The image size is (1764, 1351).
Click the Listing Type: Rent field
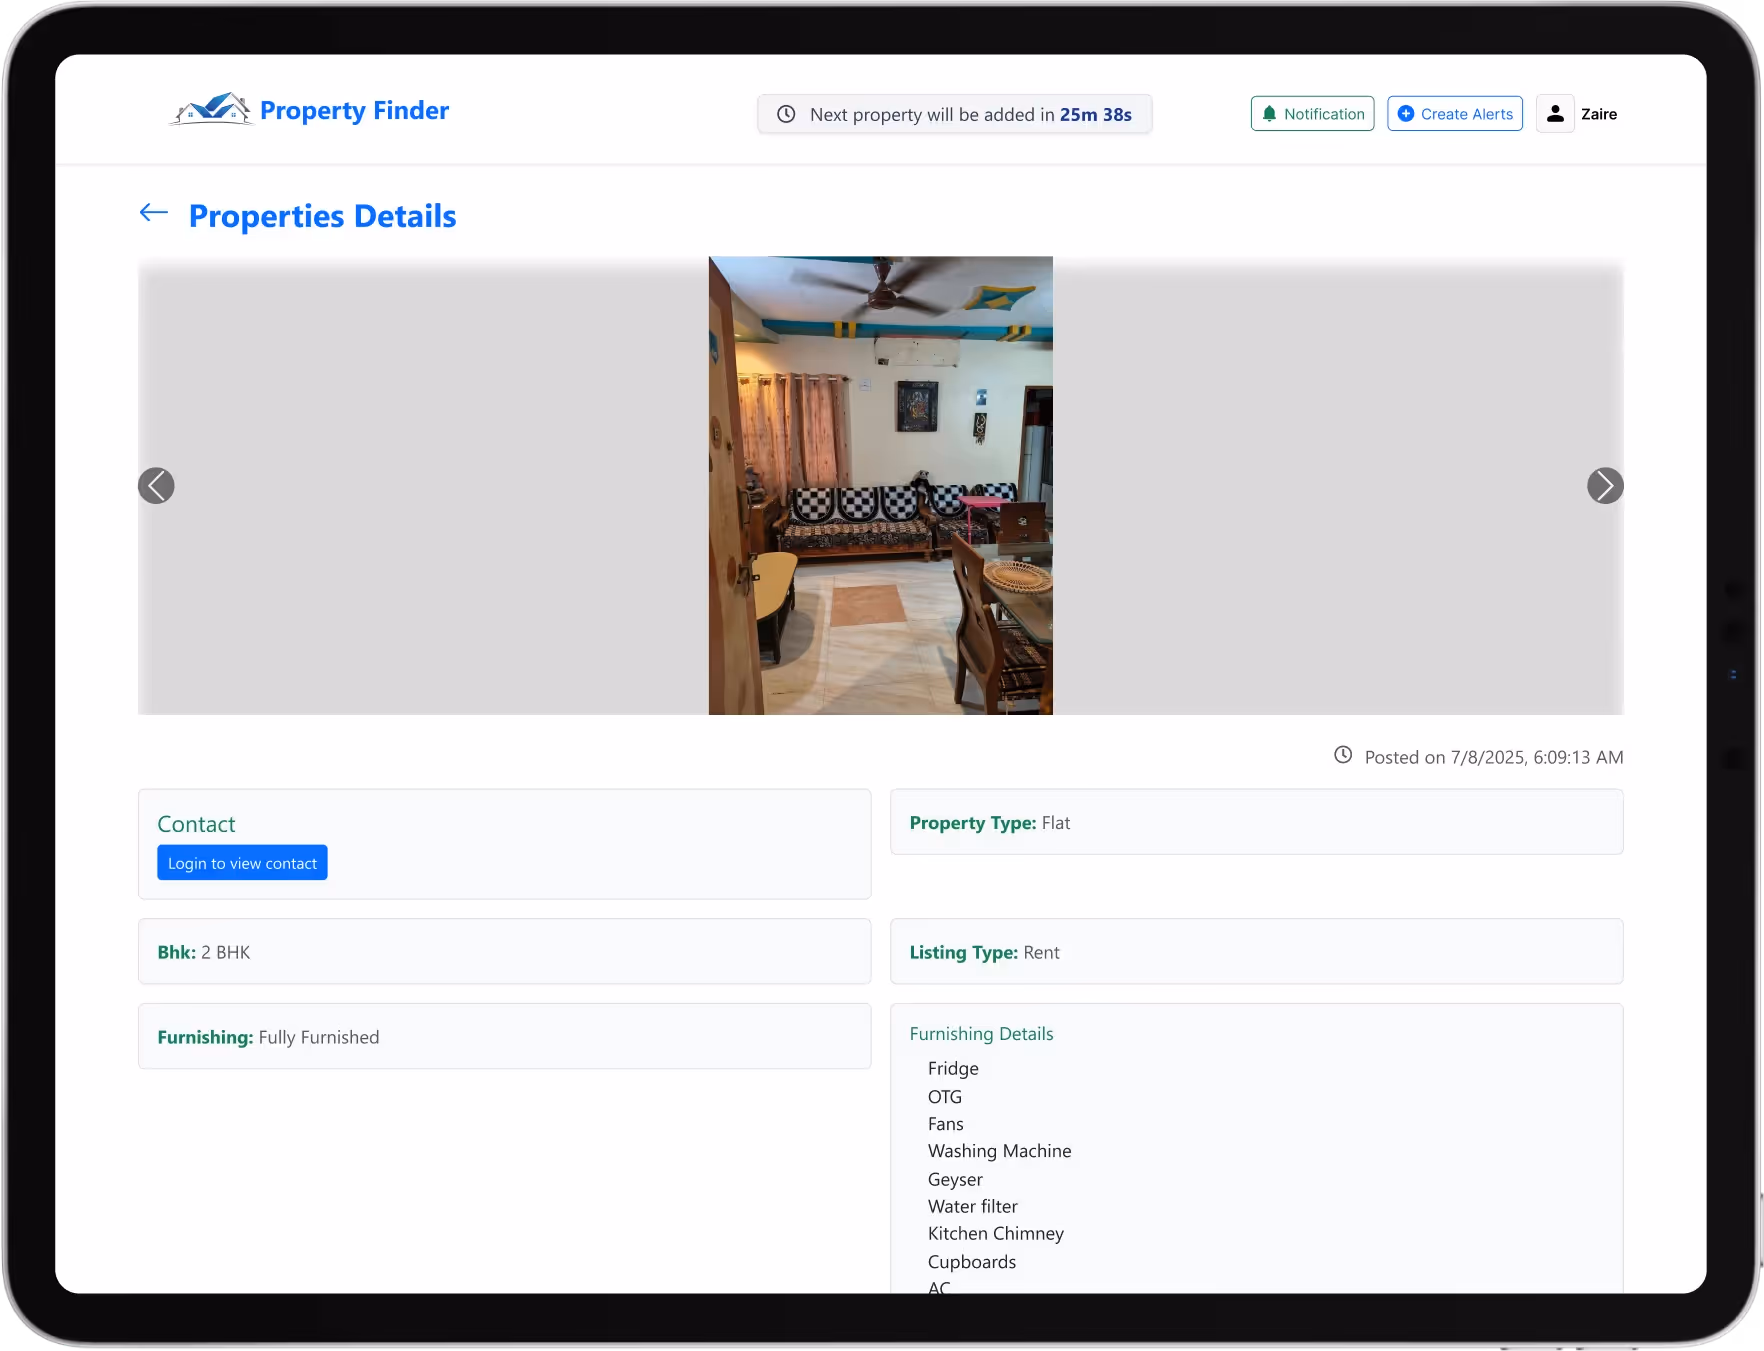[x=1256, y=951]
